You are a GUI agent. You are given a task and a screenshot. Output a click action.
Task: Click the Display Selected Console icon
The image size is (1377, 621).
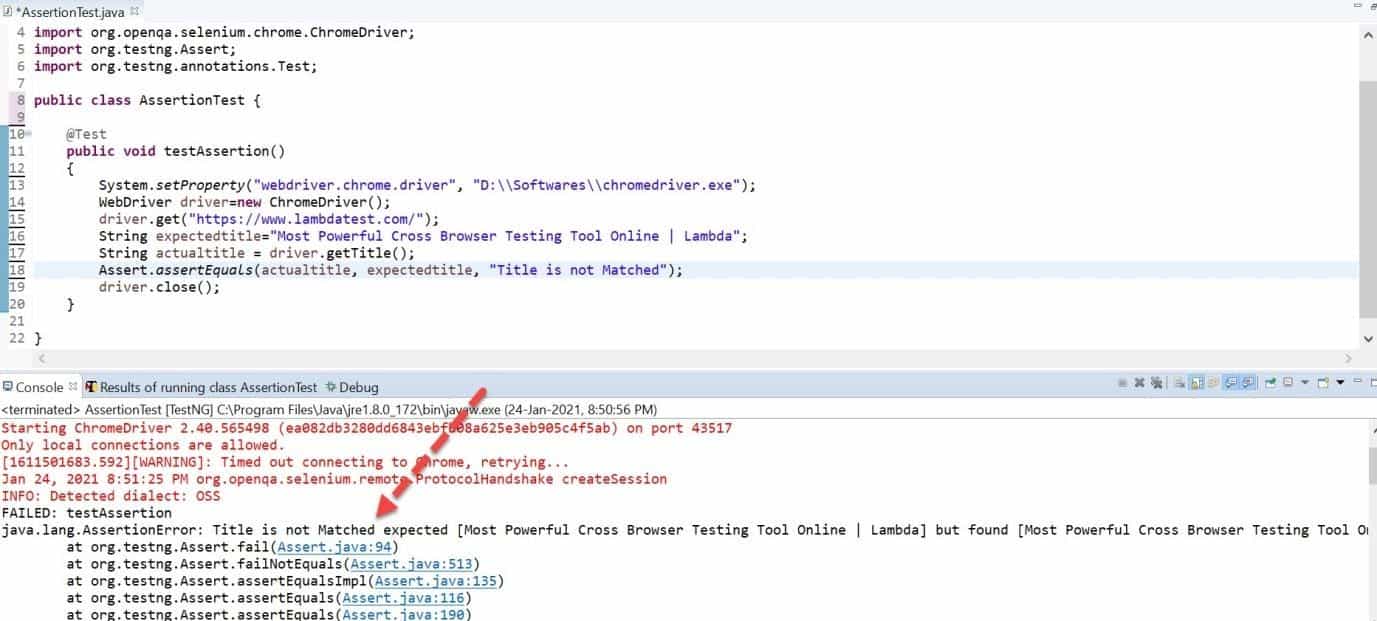point(1288,383)
